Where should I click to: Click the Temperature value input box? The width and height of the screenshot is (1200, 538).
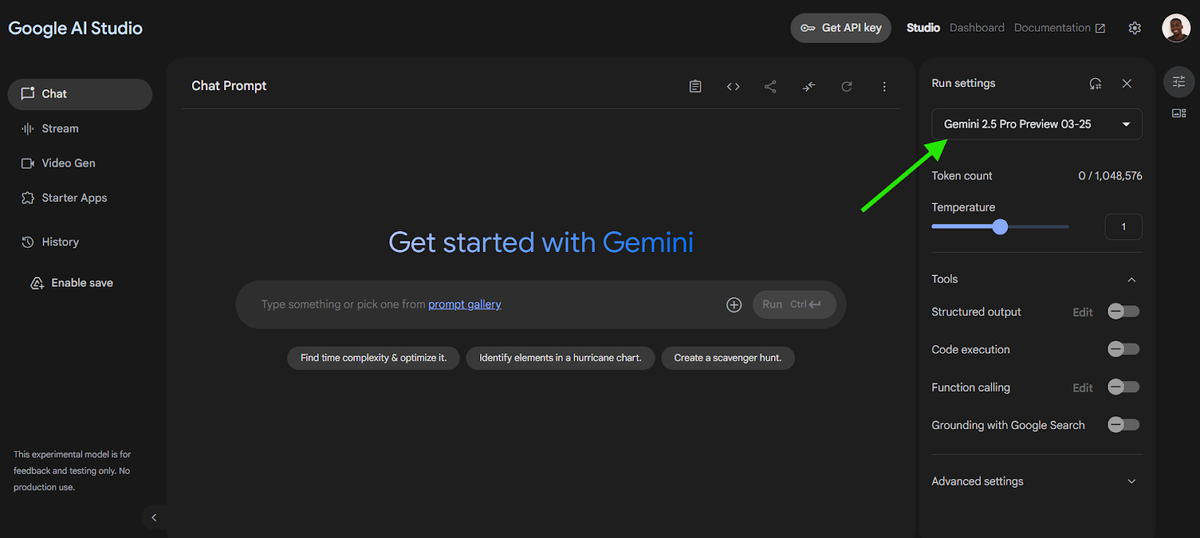point(1123,227)
